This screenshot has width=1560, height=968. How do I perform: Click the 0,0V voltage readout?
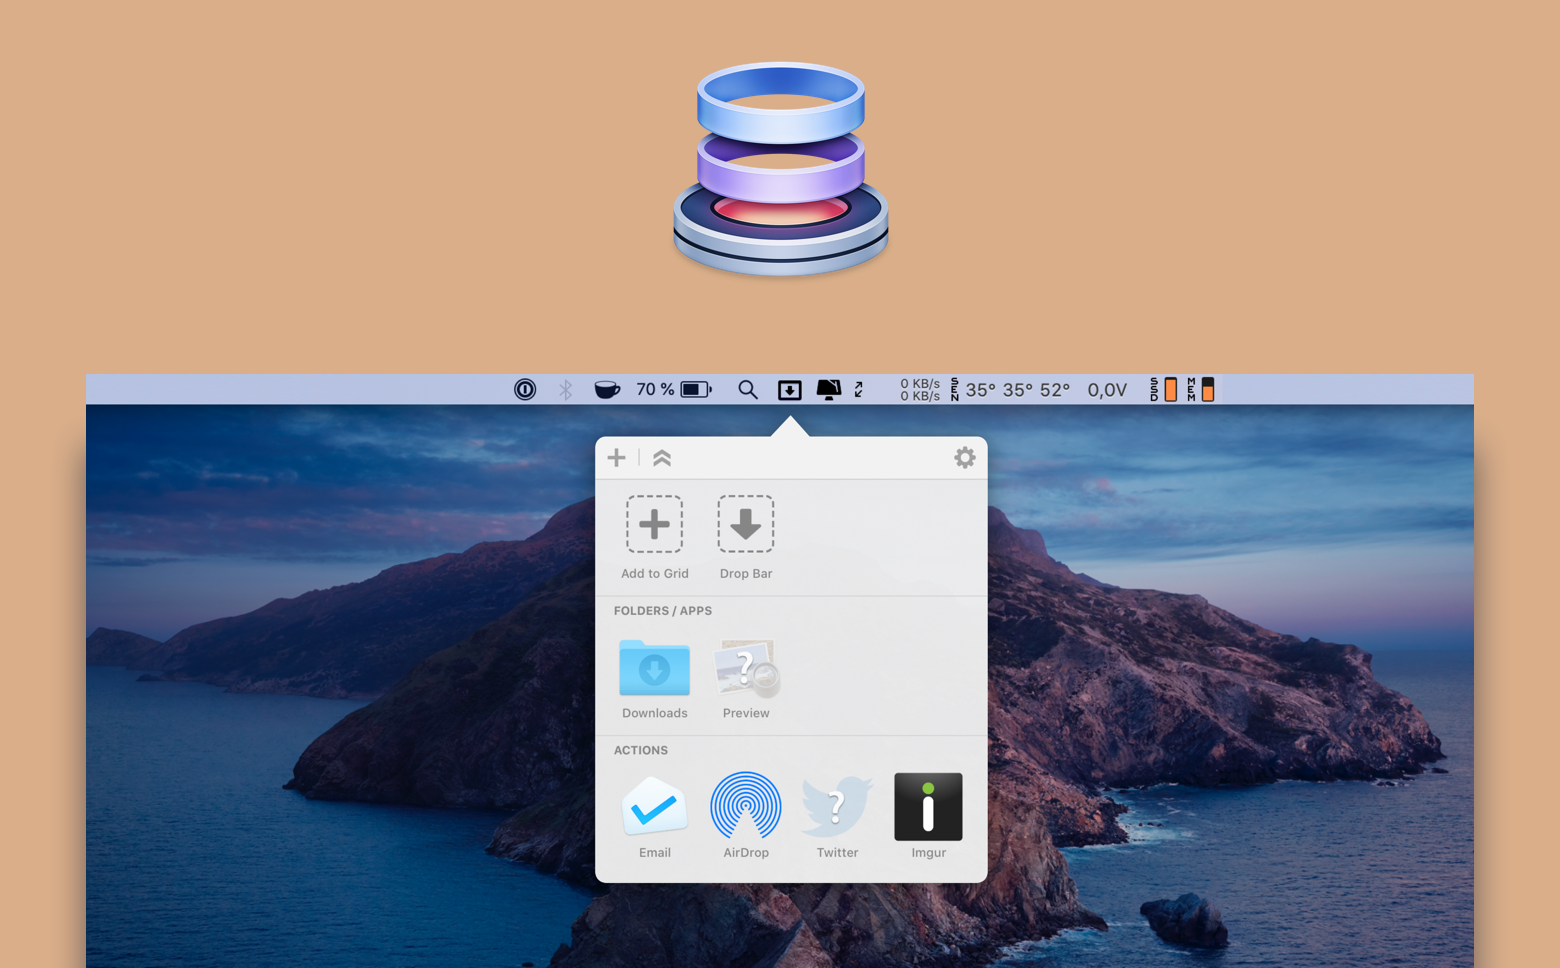tap(1107, 390)
